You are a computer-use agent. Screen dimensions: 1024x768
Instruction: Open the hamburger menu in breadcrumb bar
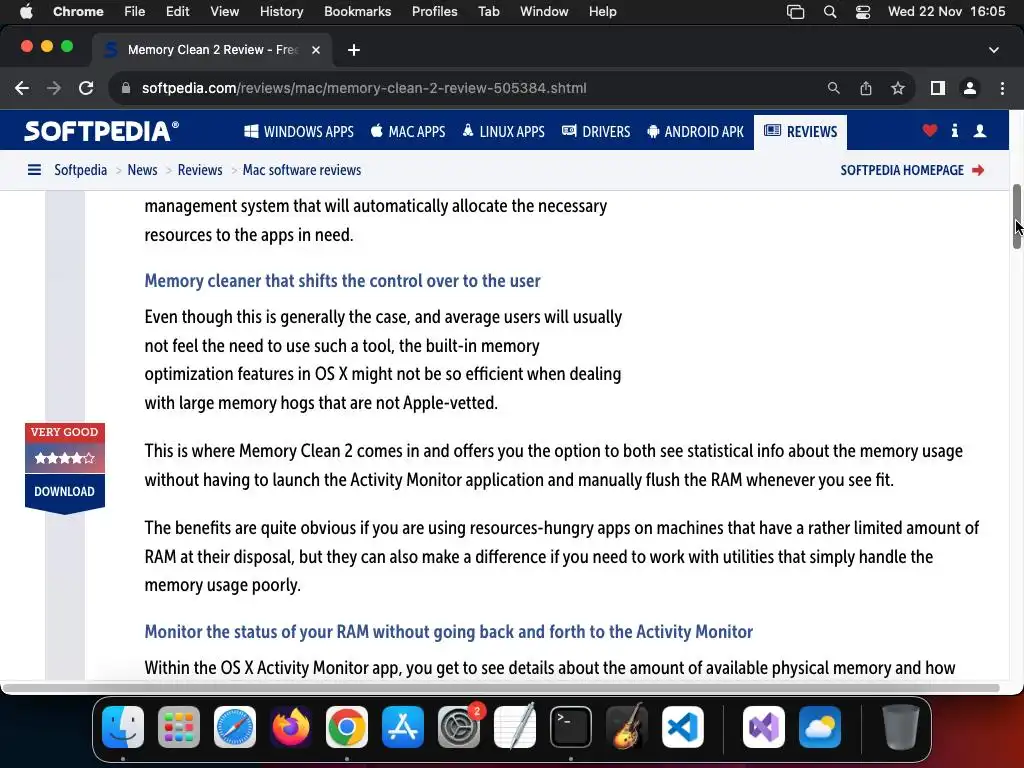point(34,170)
